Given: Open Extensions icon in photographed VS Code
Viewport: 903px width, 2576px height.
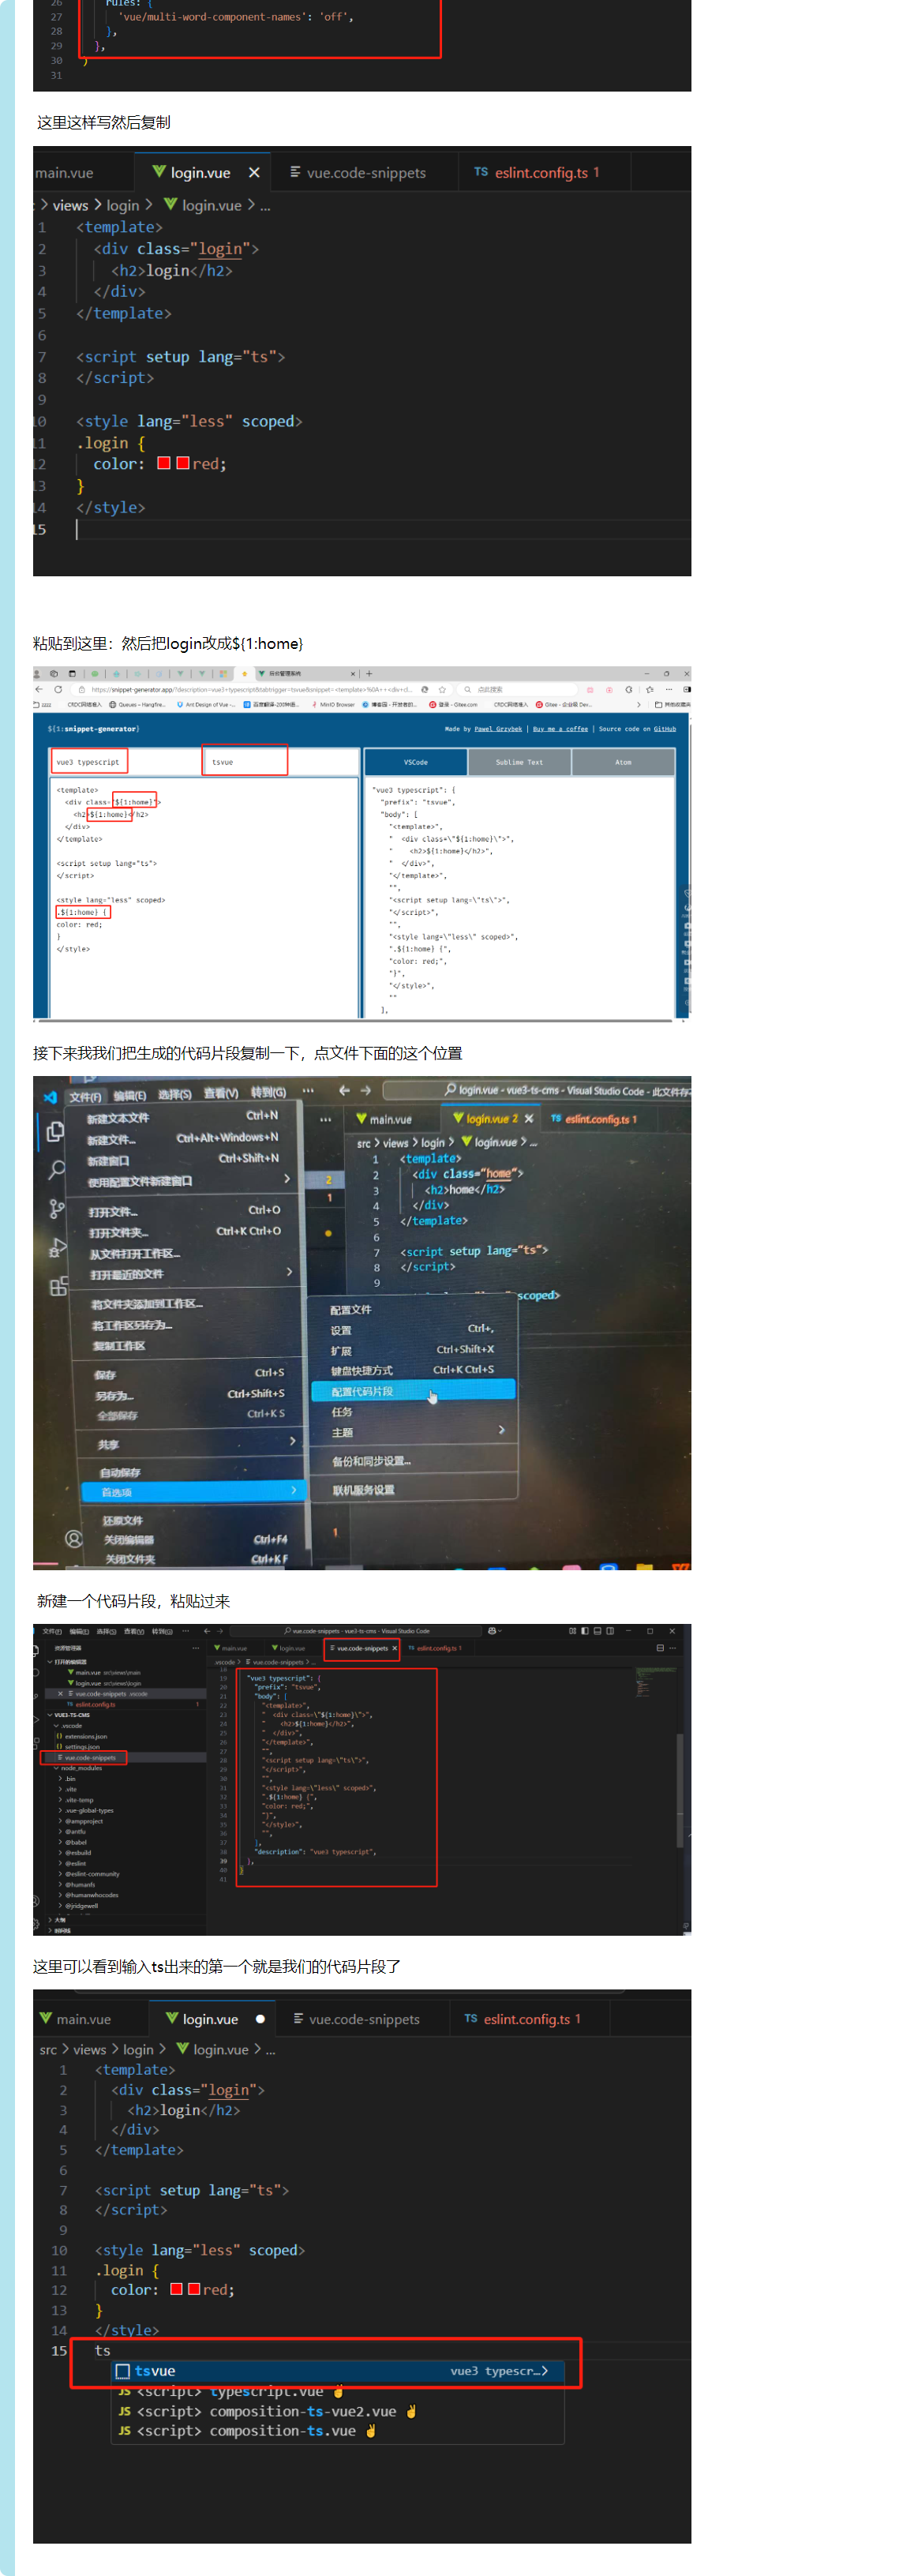Looking at the screenshot, I should (x=59, y=1286).
